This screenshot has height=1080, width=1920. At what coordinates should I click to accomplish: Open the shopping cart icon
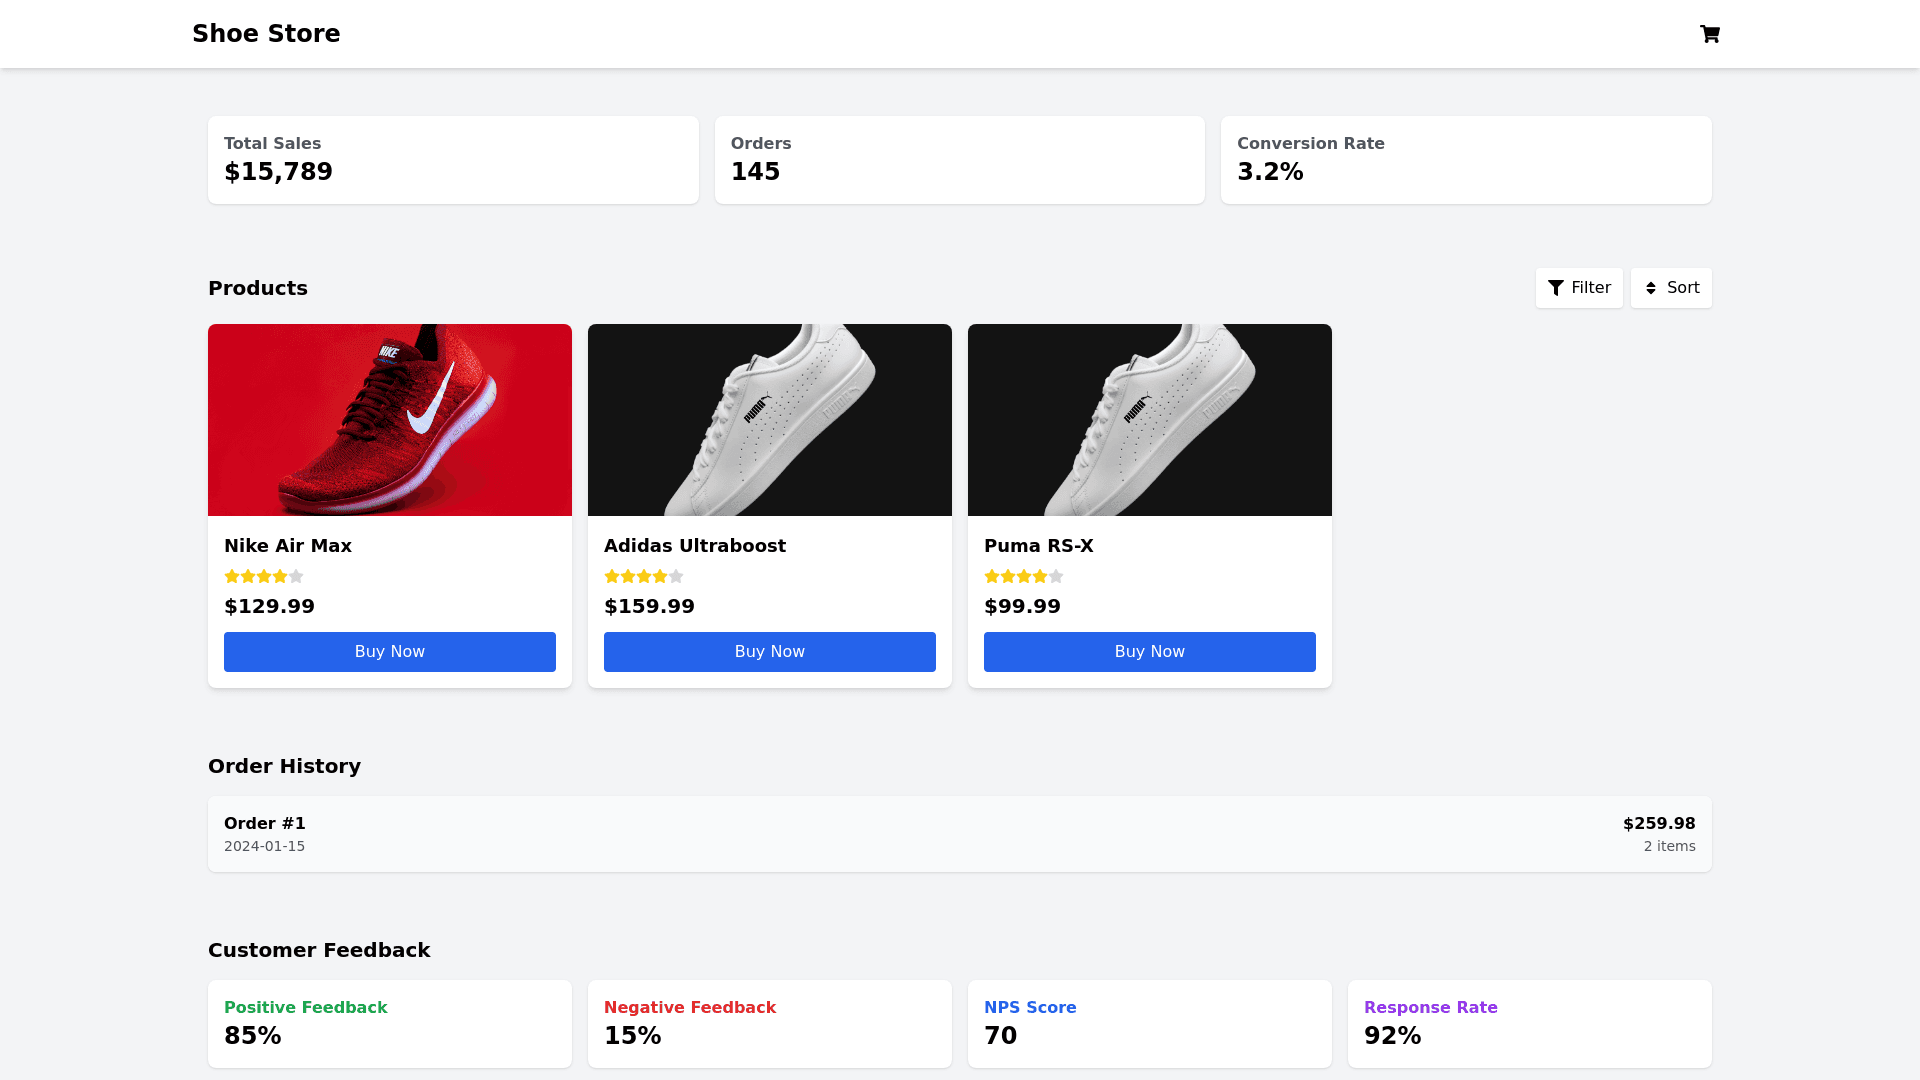1710,34
